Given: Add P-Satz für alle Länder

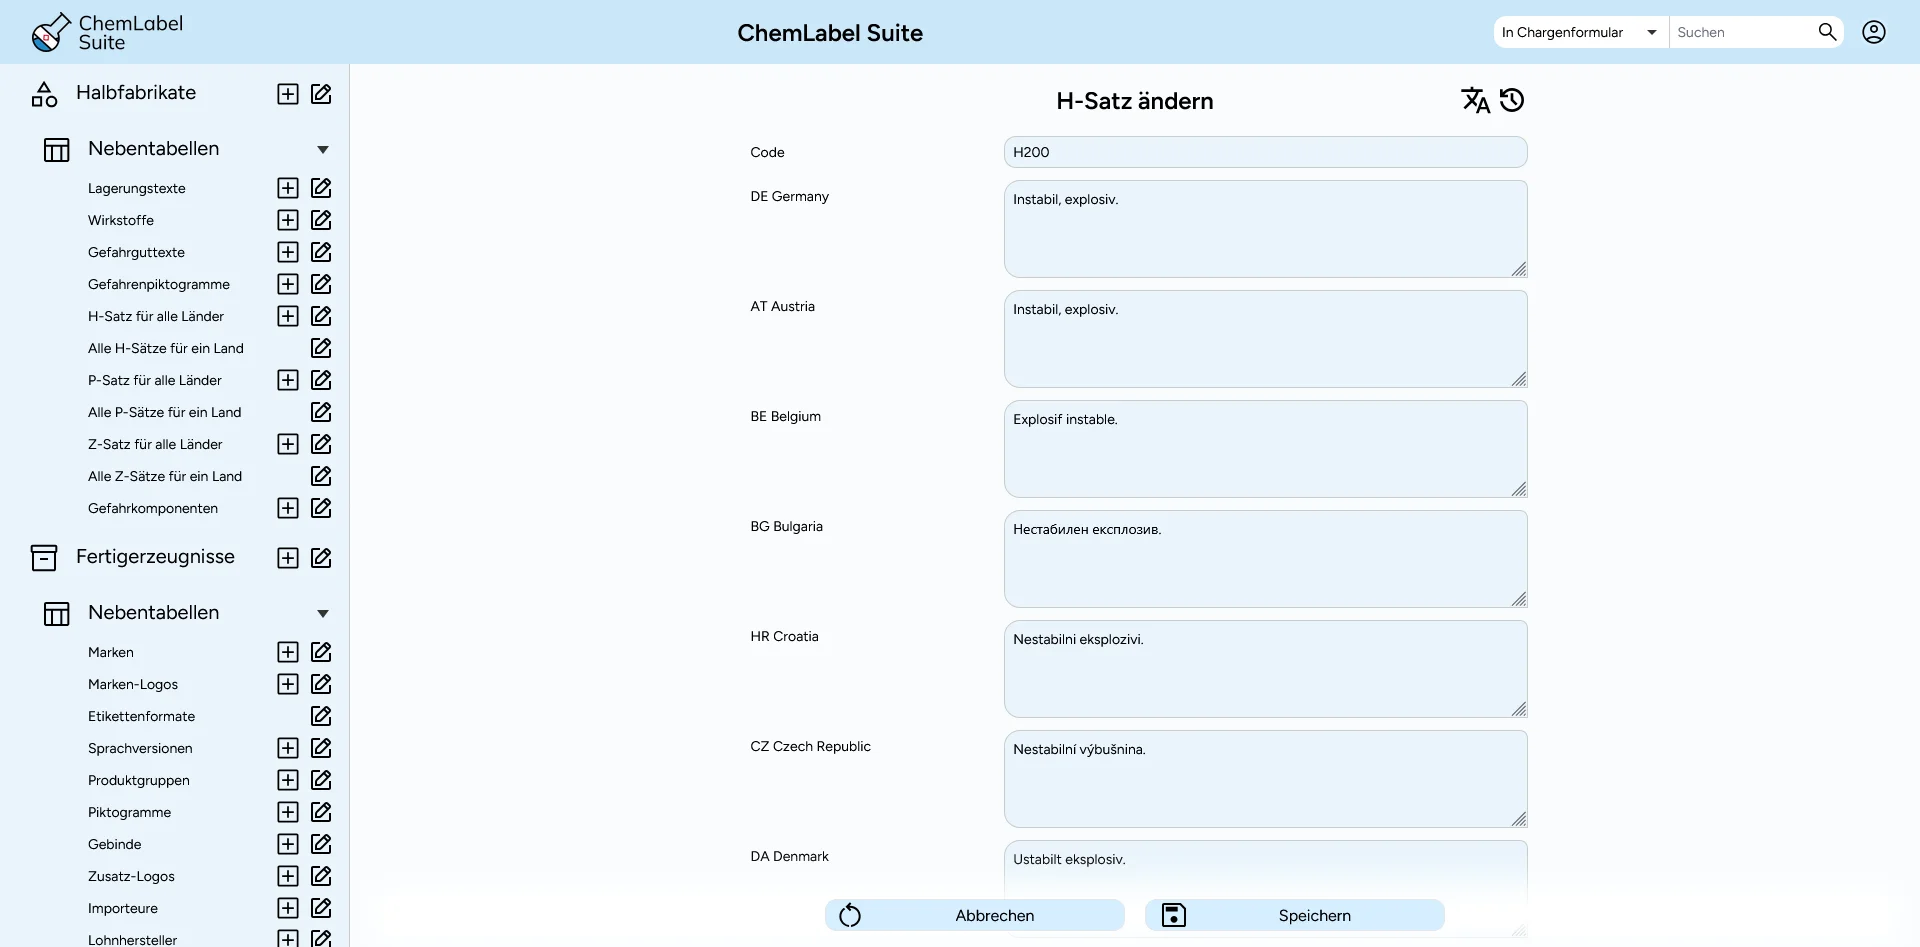Looking at the screenshot, I should (288, 380).
